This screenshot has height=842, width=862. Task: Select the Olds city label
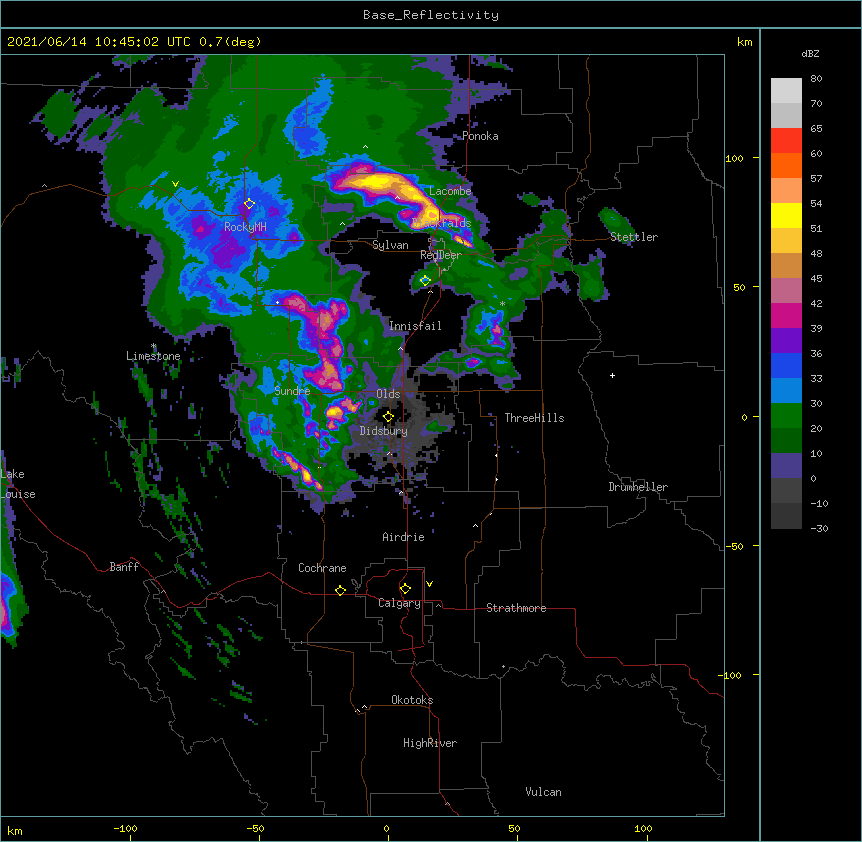(x=388, y=394)
